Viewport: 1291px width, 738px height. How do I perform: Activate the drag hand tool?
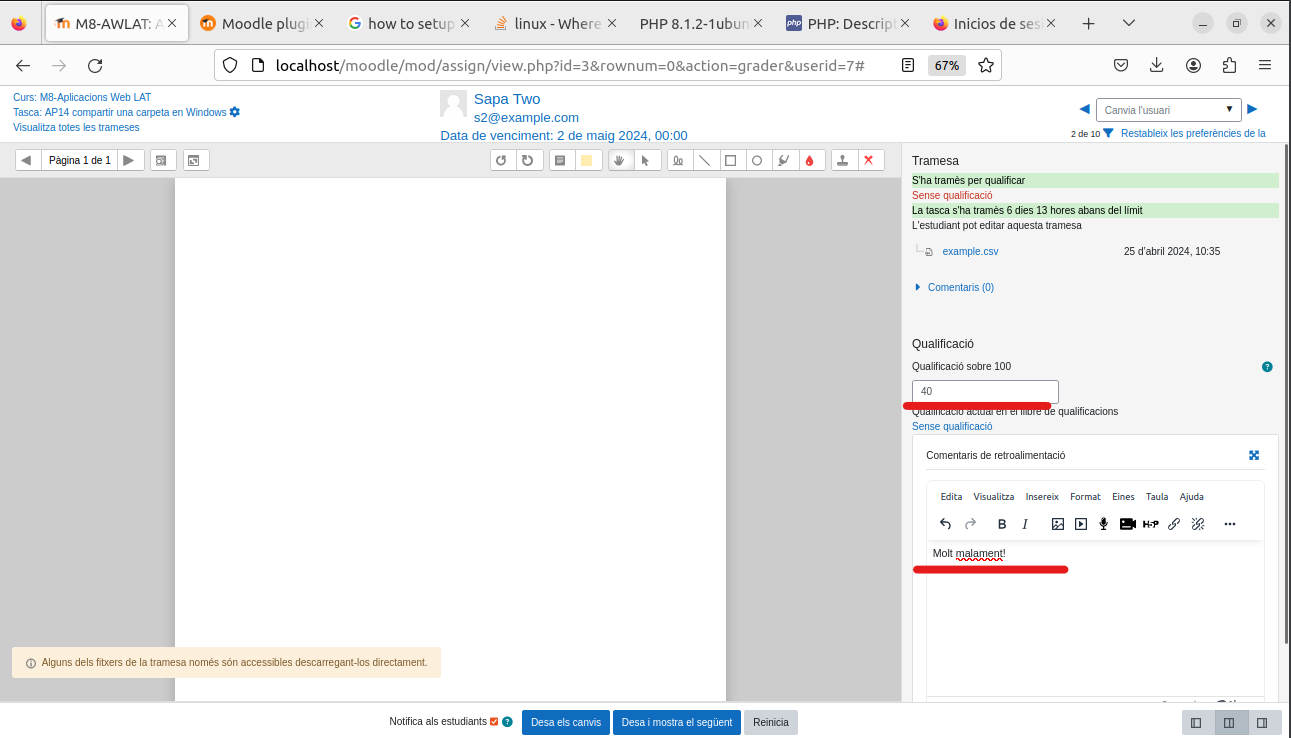click(x=620, y=160)
